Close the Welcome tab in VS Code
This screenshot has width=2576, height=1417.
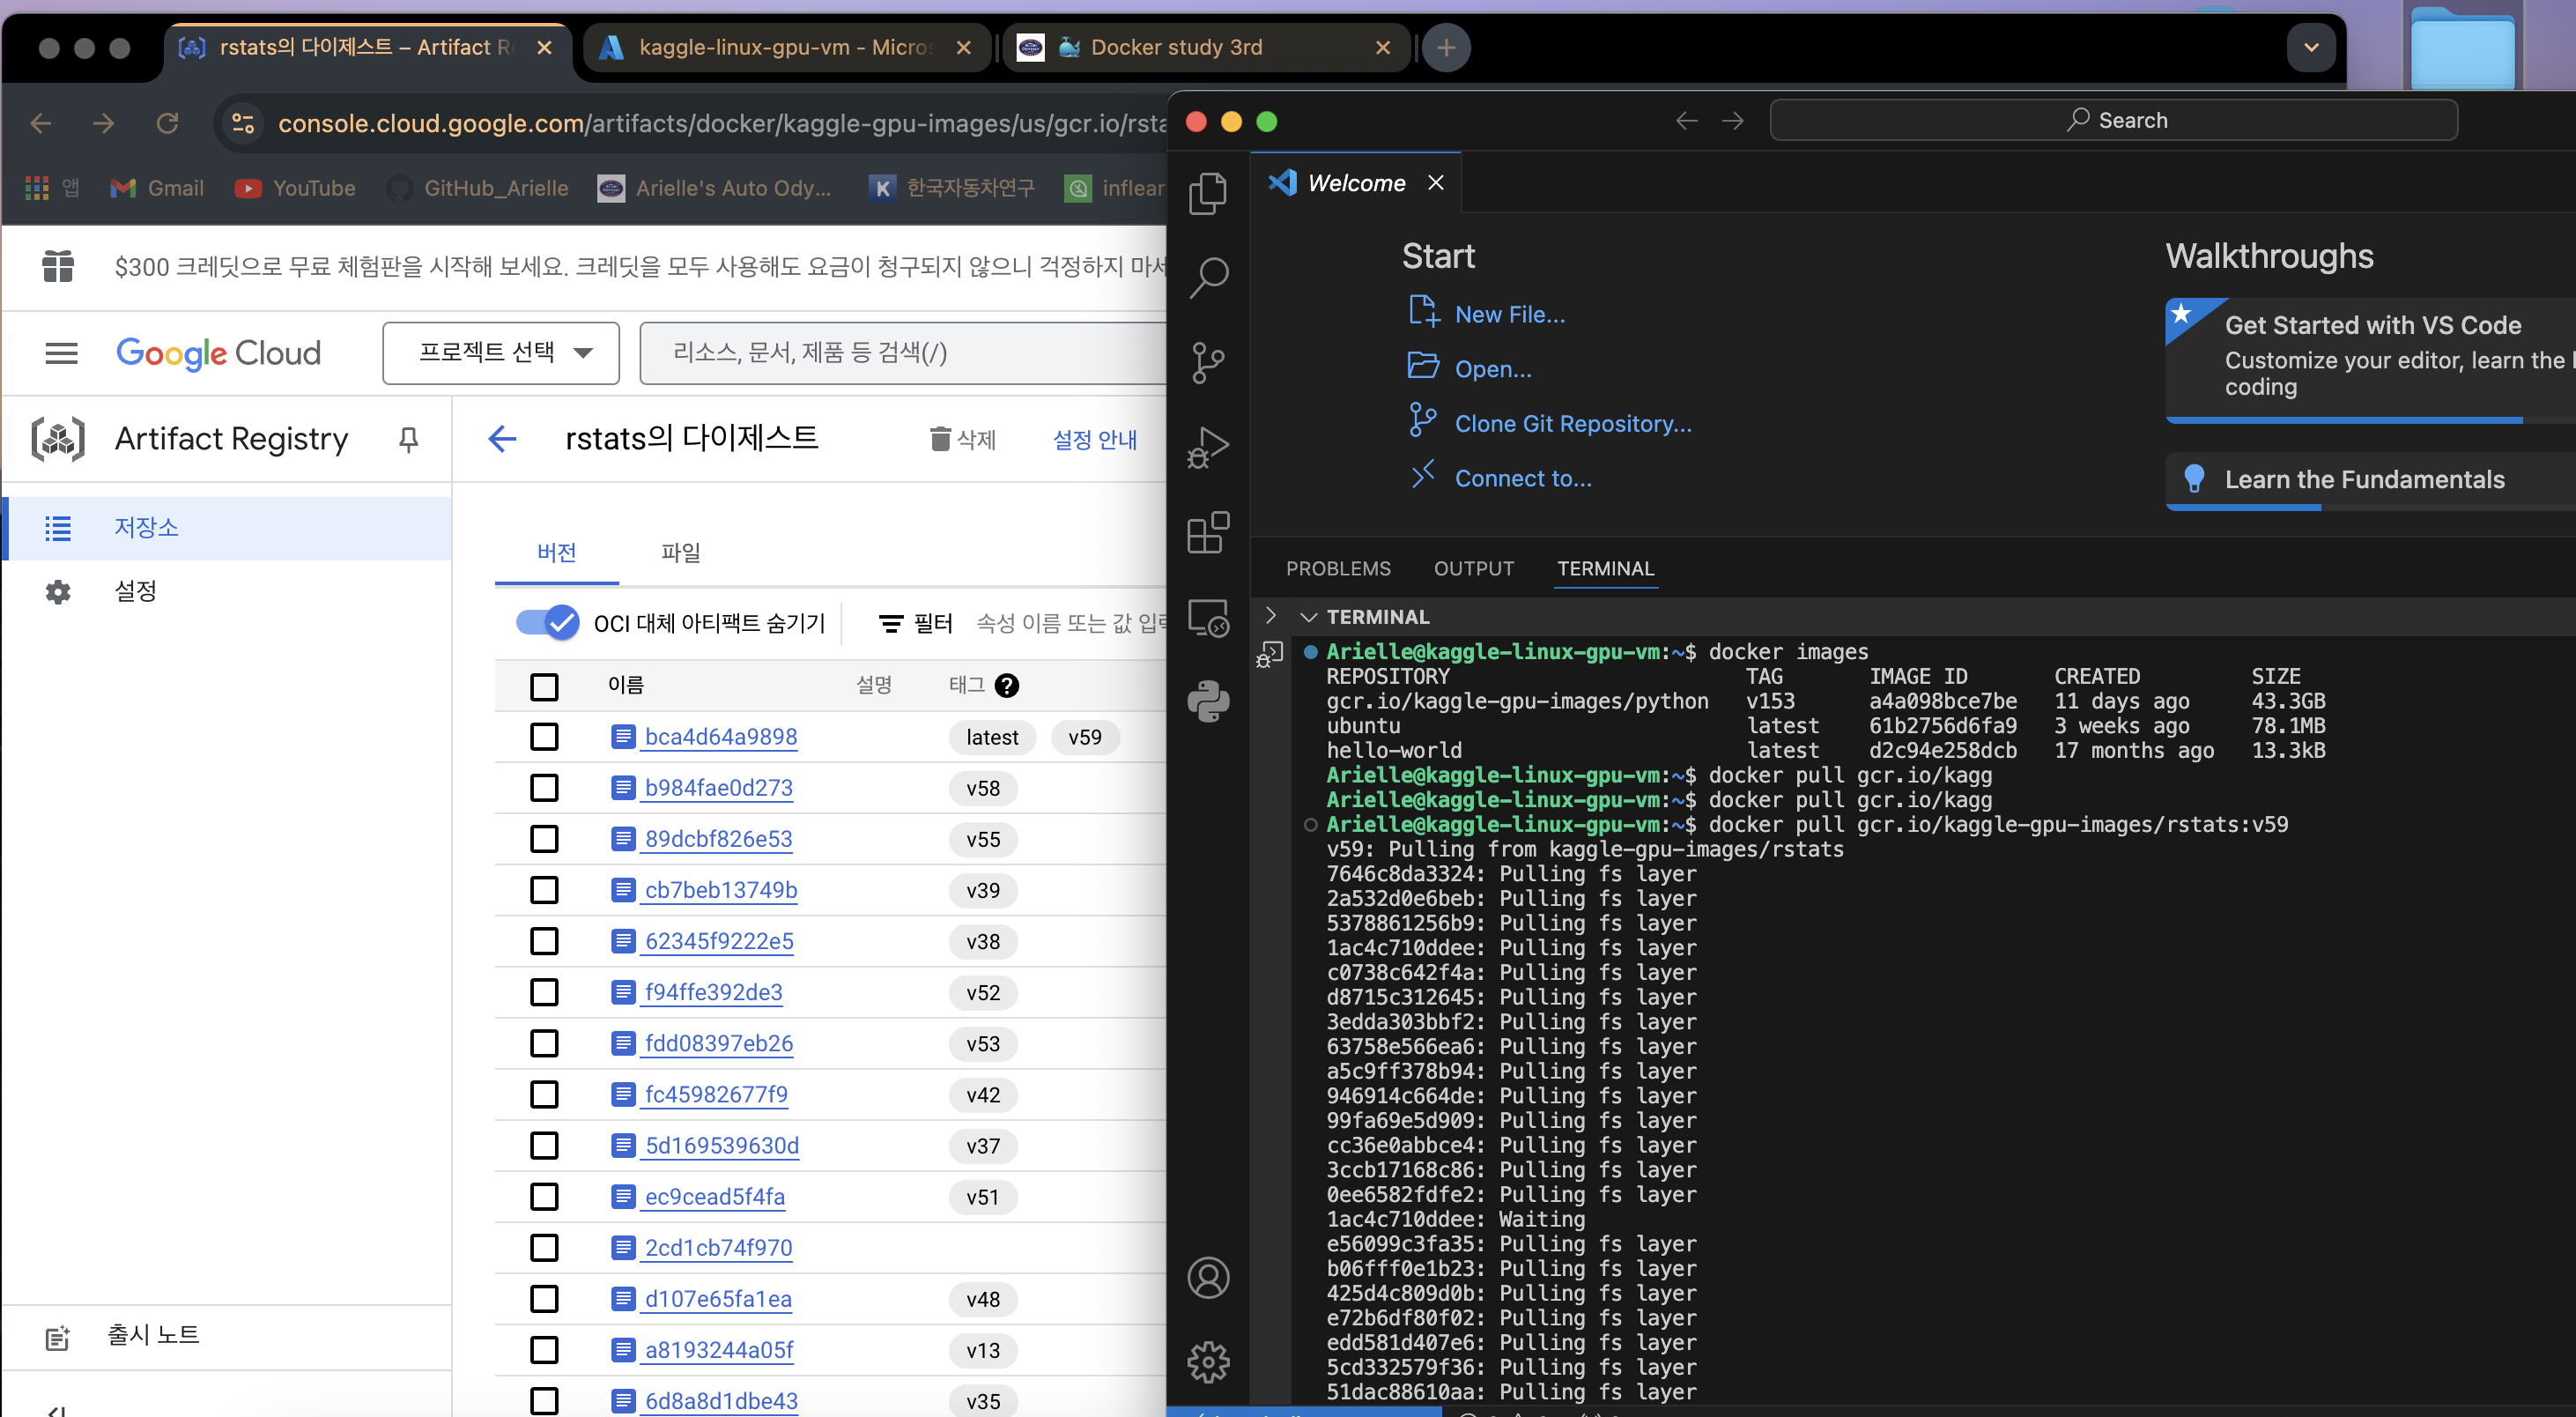point(1435,182)
